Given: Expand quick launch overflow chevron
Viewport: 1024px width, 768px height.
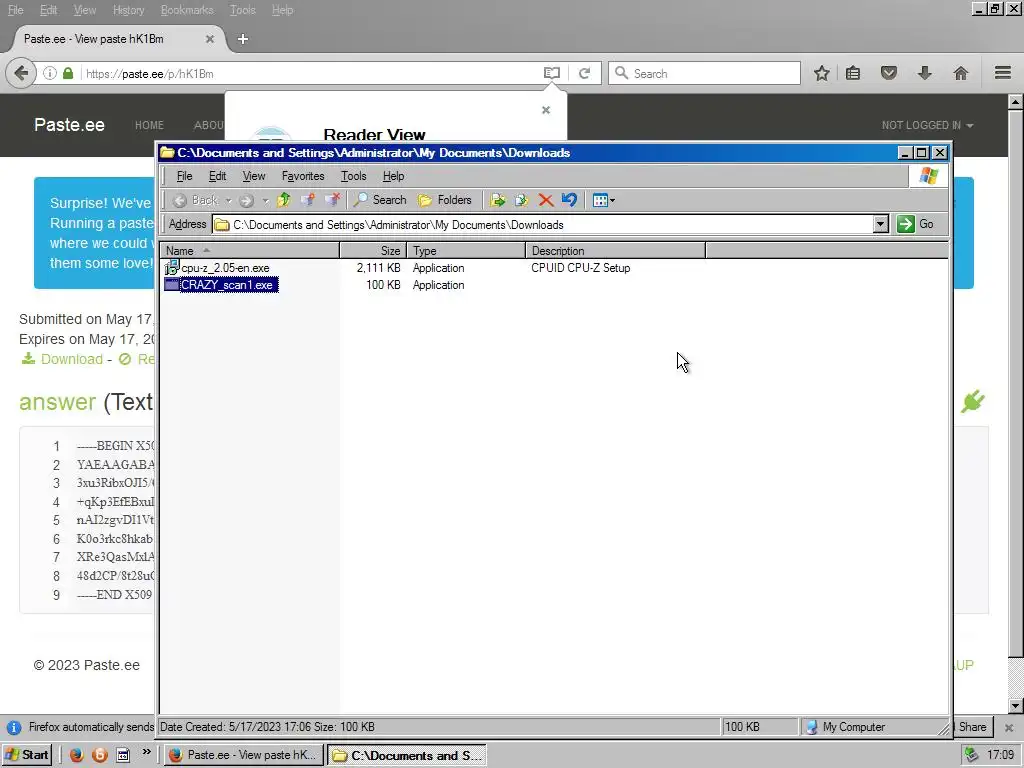Looking at the screenshot, I should [x=147, y=752].
